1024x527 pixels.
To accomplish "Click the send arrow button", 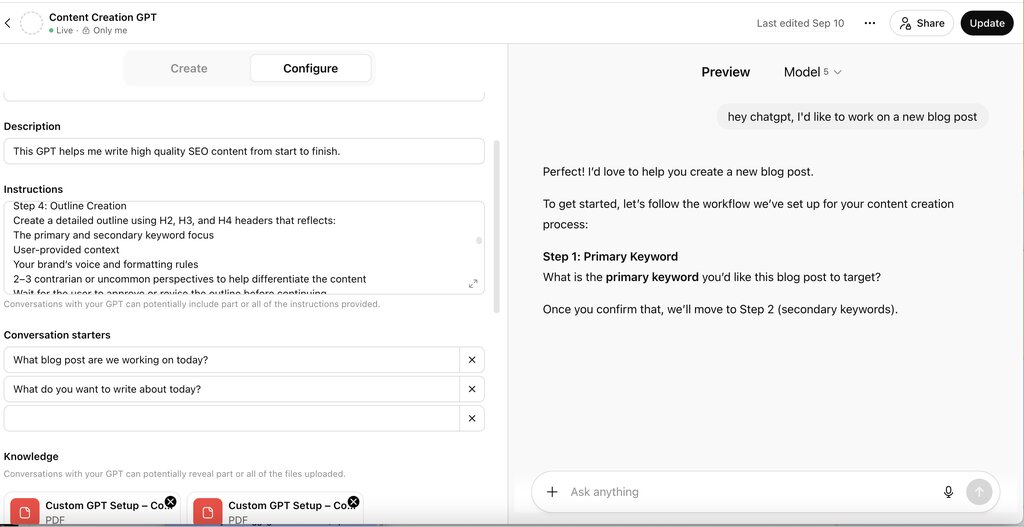I will (x=979, y=492).
